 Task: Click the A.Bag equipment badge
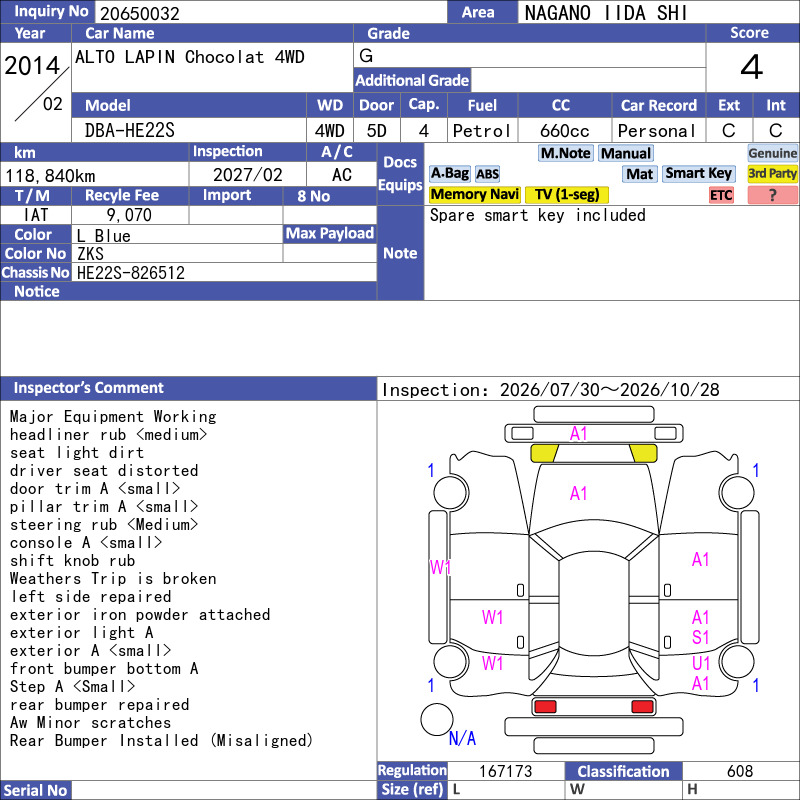[x=449, y=173]
